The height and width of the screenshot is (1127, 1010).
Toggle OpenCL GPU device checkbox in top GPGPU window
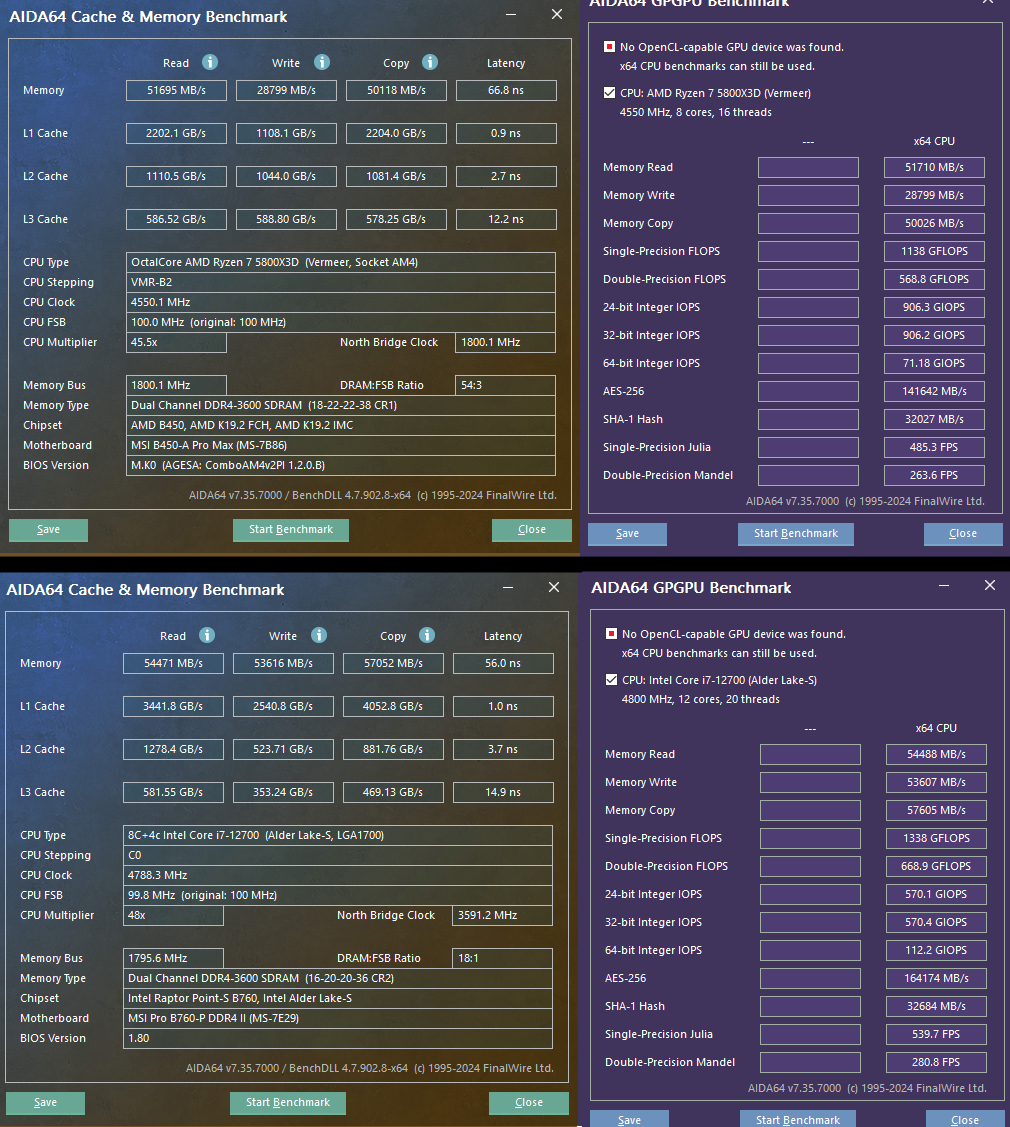610,47
